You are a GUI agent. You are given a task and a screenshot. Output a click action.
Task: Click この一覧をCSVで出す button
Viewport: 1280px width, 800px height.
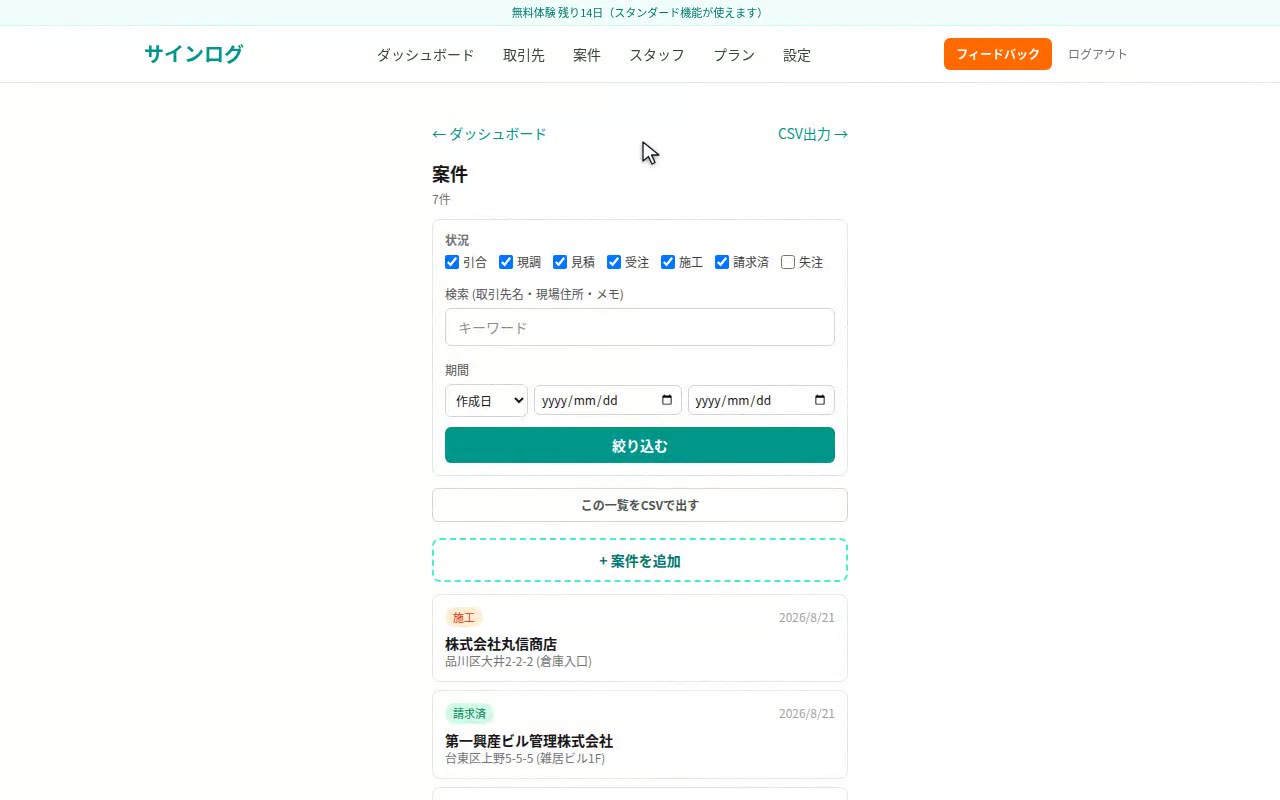(640, 505)
